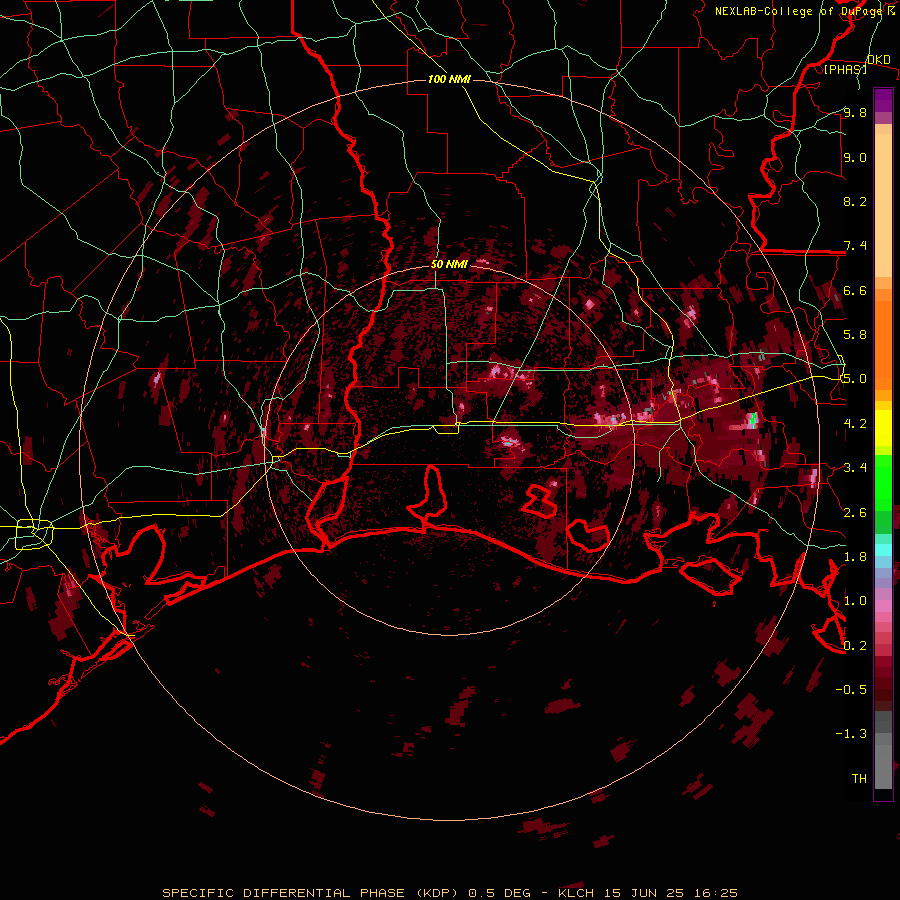Click the 7.4 scale value
The width and height of the screenshot is (900, 900).
855,246
